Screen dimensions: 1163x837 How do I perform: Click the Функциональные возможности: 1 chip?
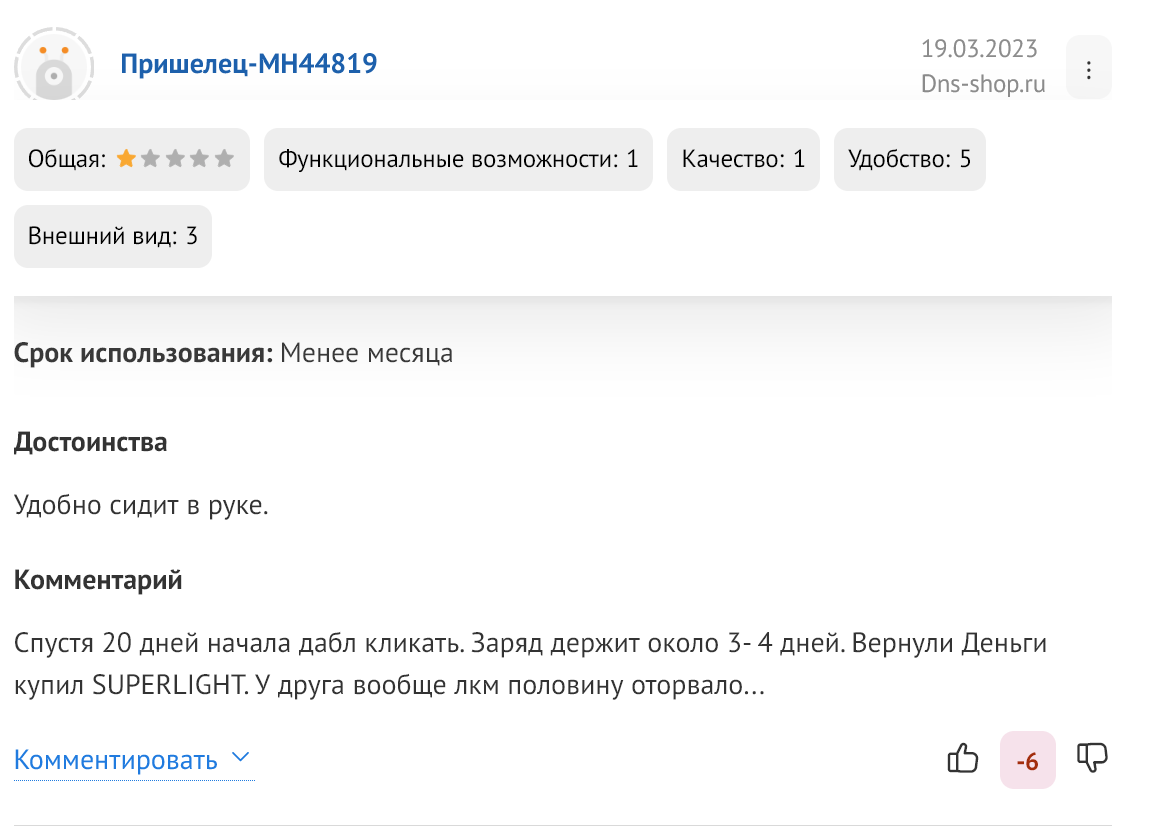(x=458, y=159)
